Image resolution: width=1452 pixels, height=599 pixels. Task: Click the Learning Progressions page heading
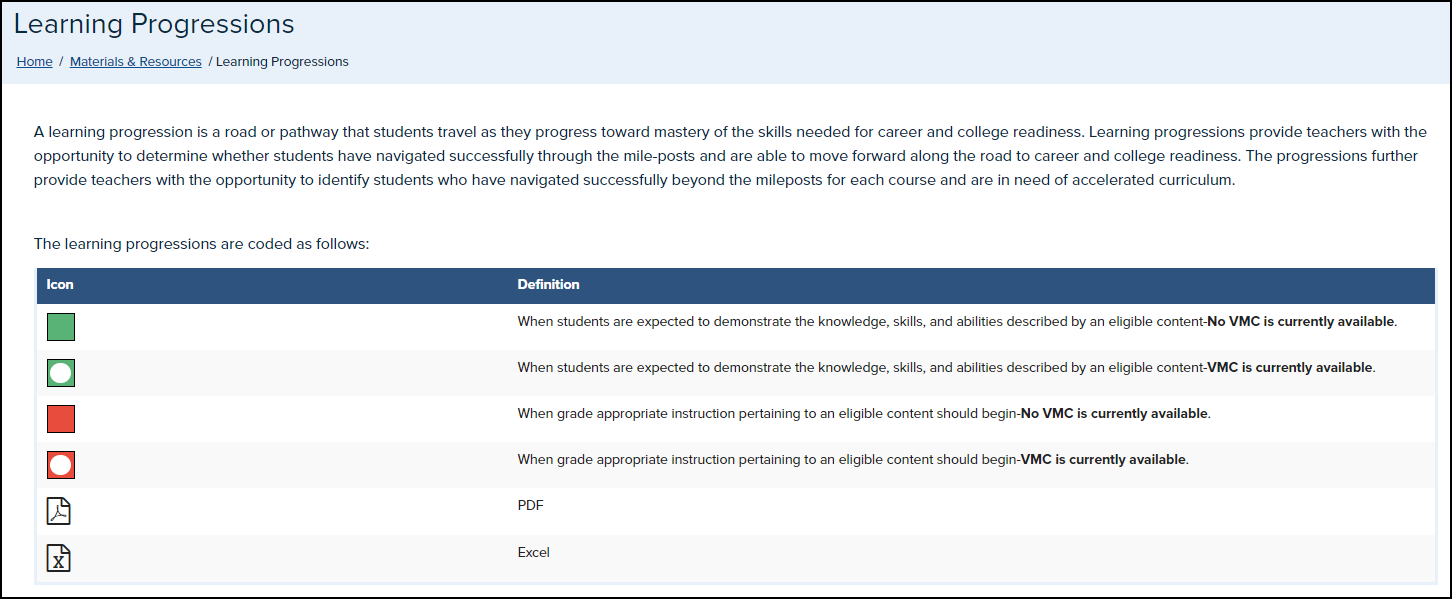[154, 24]
